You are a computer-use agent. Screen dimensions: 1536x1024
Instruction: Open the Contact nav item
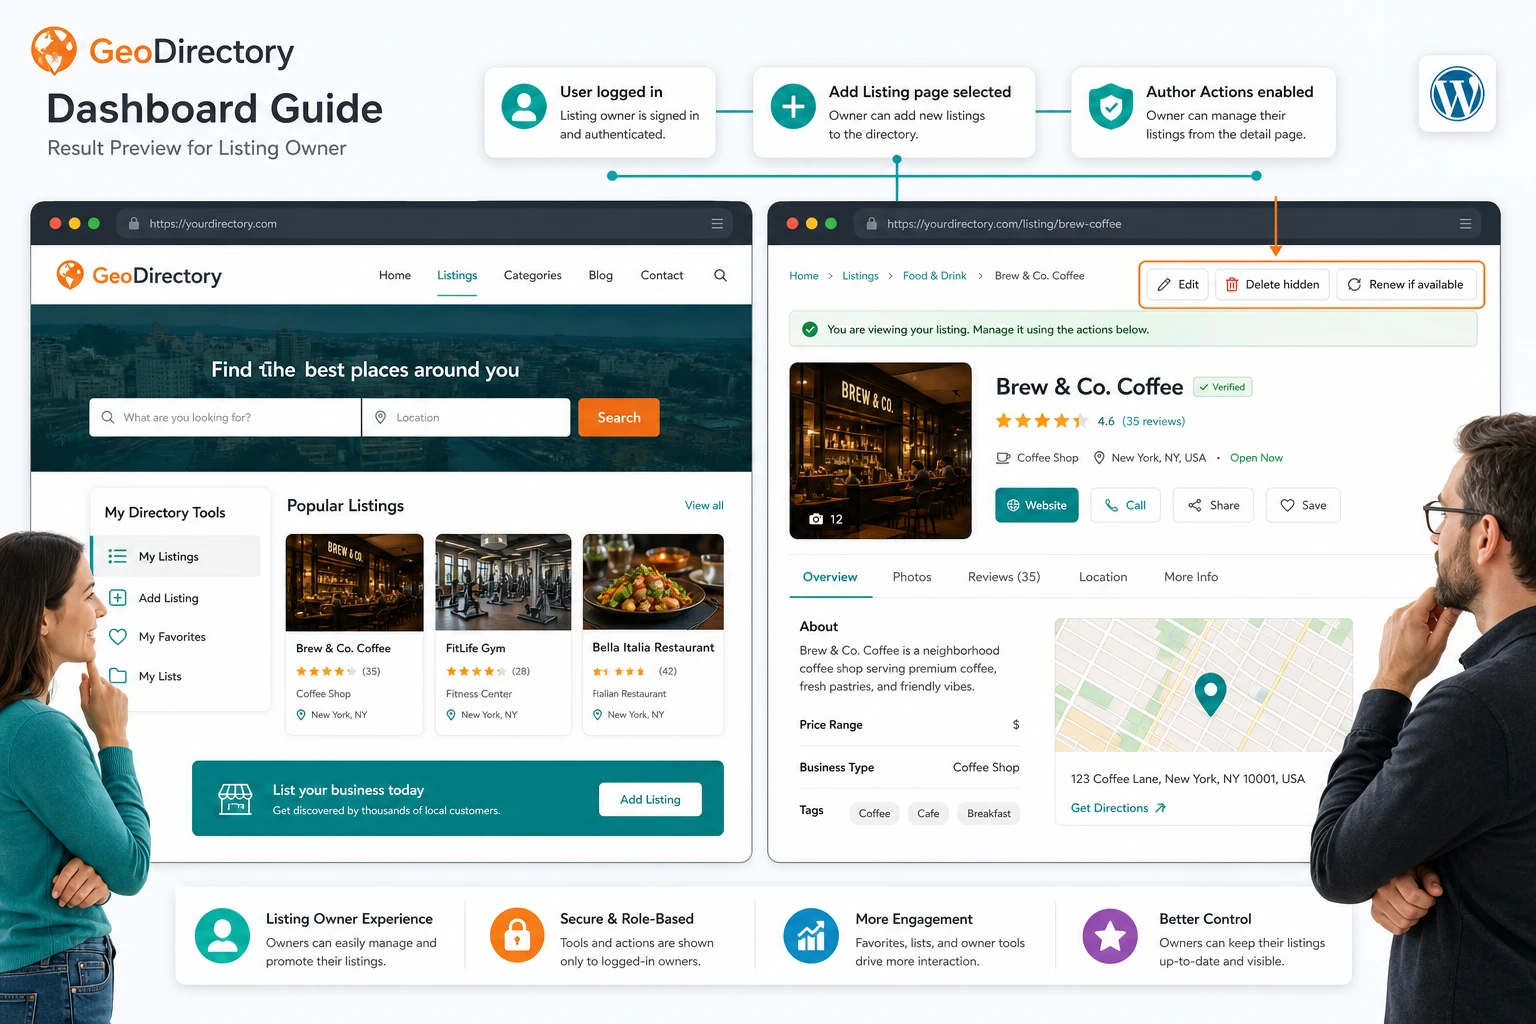pyautogui.click(x=662, y=275)
